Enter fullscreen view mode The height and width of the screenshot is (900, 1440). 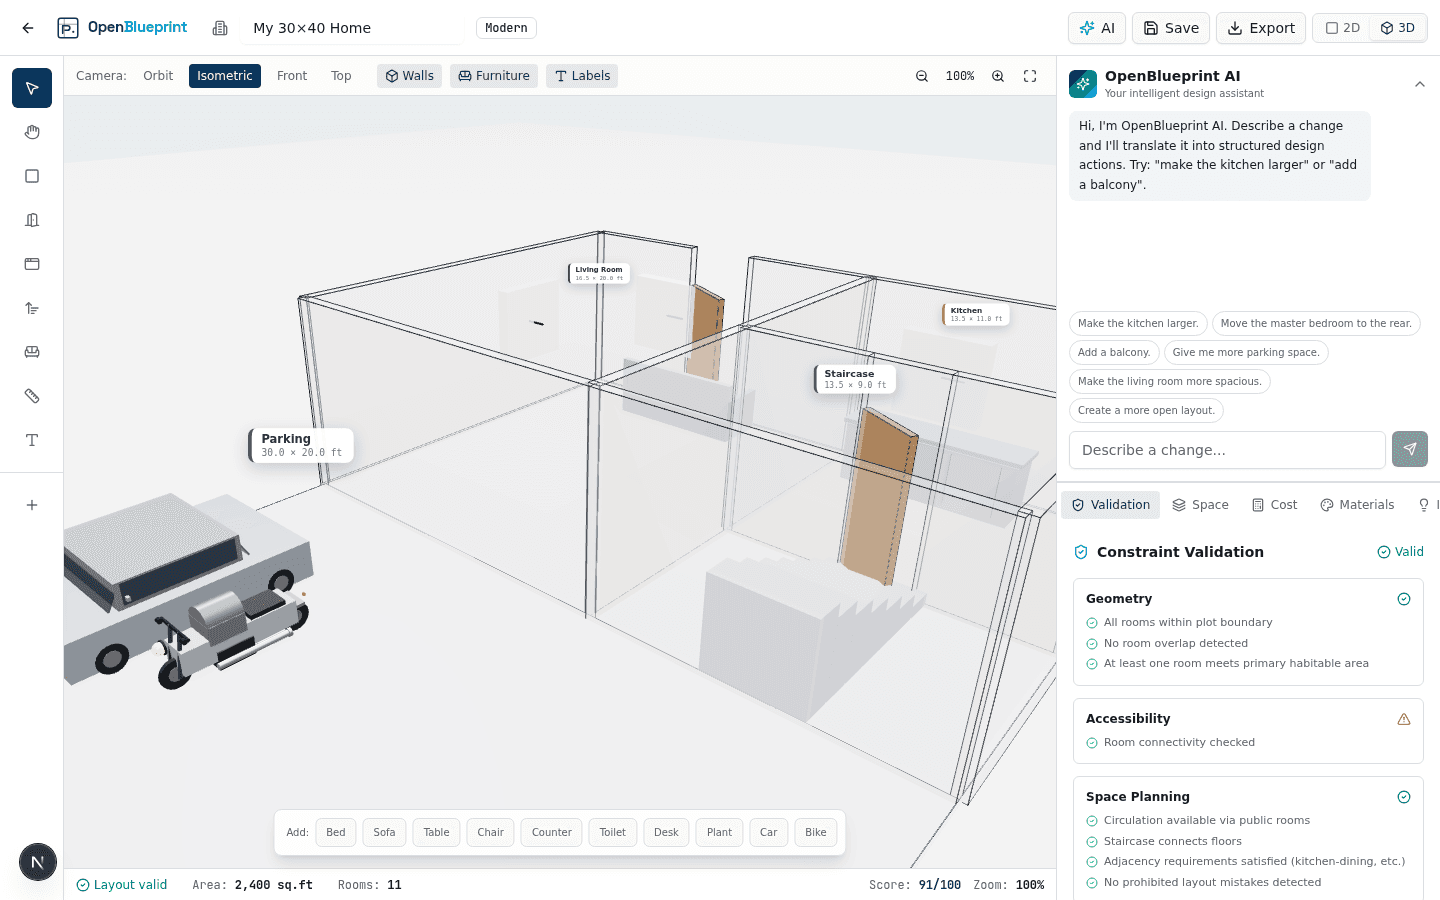[1030, 76]
